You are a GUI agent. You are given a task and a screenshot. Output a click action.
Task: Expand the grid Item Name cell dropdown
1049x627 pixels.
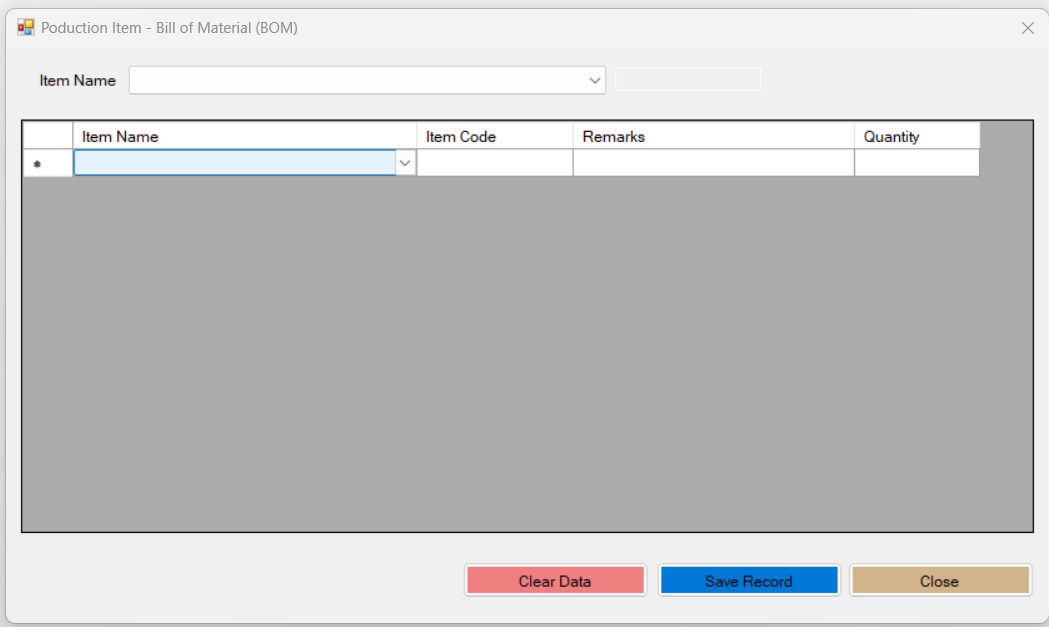pos(405,163)
